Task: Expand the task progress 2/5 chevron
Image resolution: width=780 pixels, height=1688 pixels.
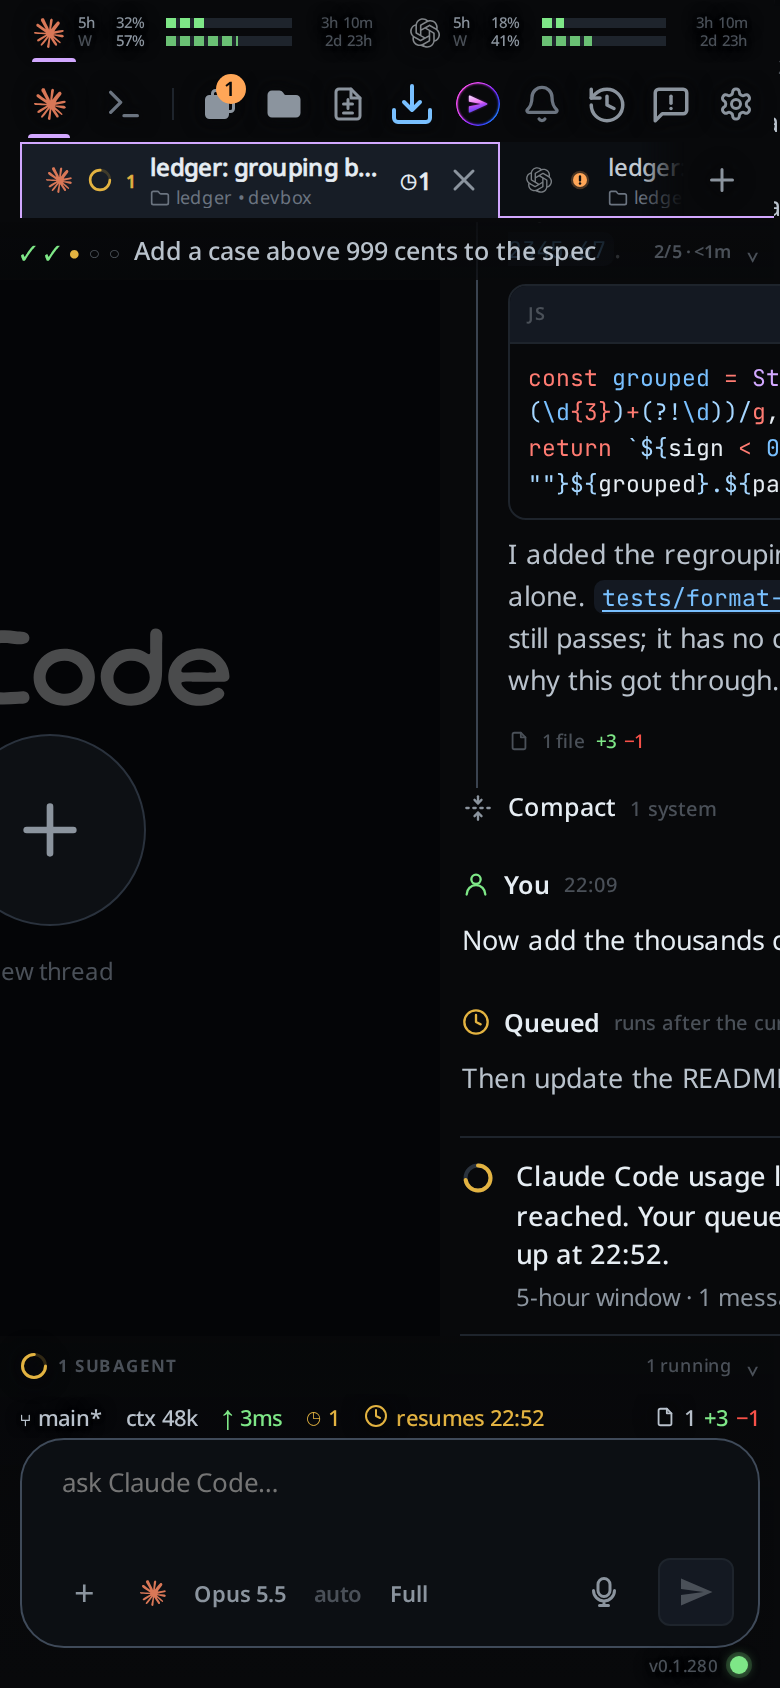Action: (x=752, y=256)
